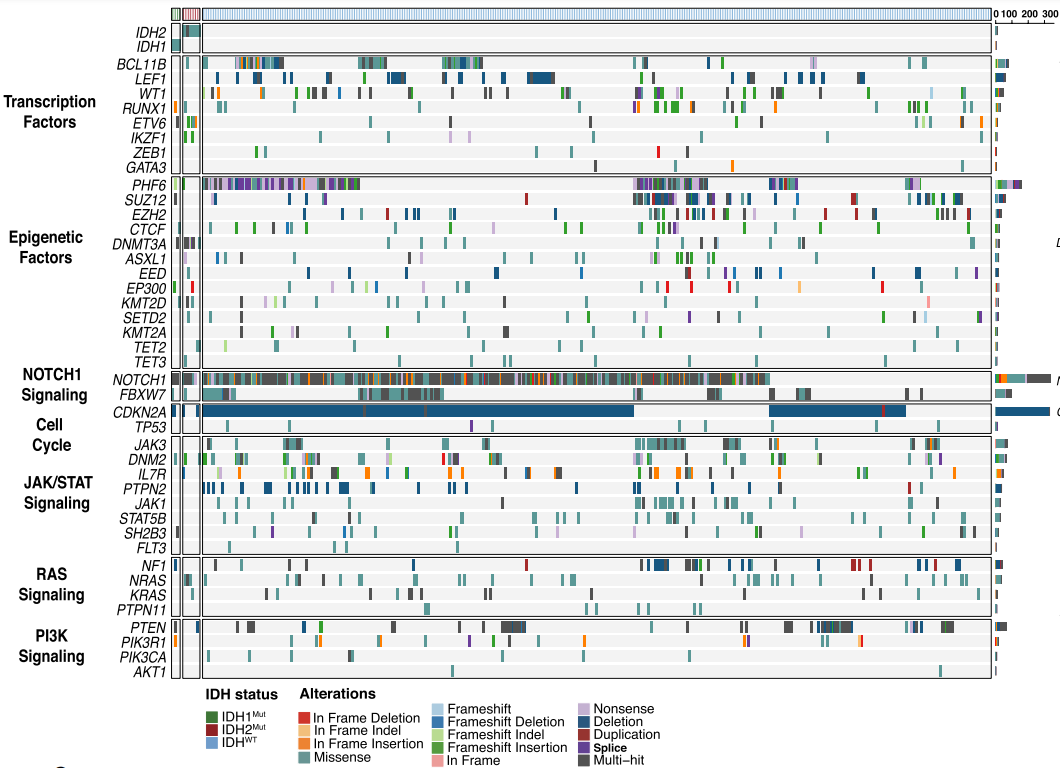Screen dimensions: 1060x768
Task: Click the Multi-hit gray legend swatch
Action: pyautogui.click(x=585, y=760)
